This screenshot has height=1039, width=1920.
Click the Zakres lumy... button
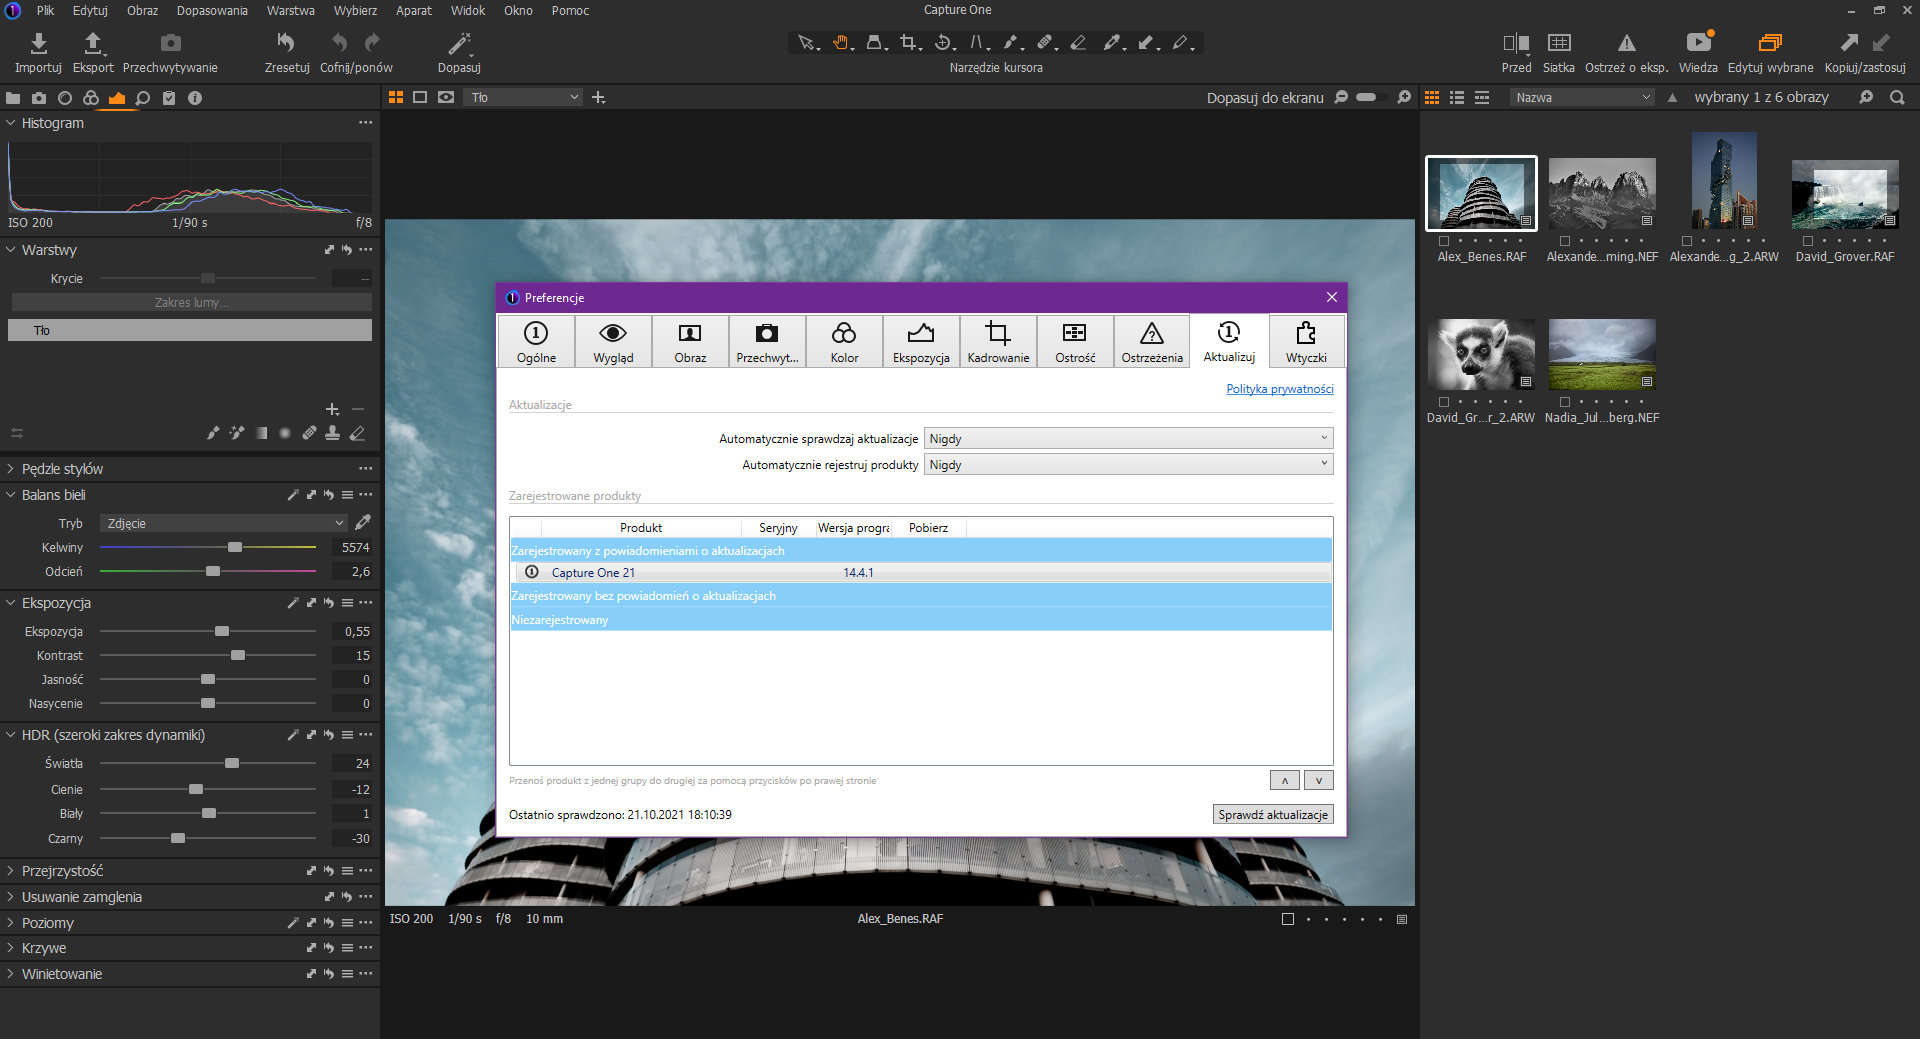click(x=190, y=302)
